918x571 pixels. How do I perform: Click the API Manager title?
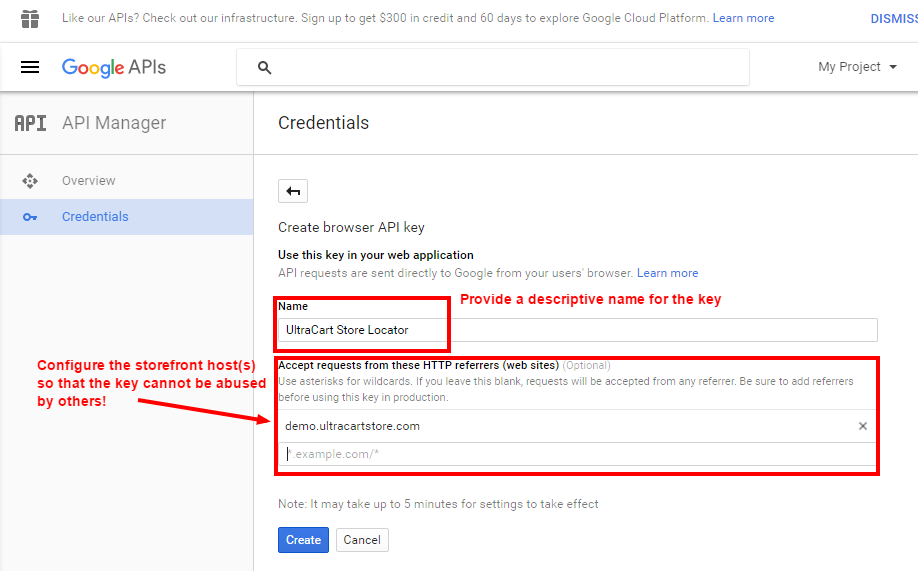pyautogui.click(x=114, y=123)
